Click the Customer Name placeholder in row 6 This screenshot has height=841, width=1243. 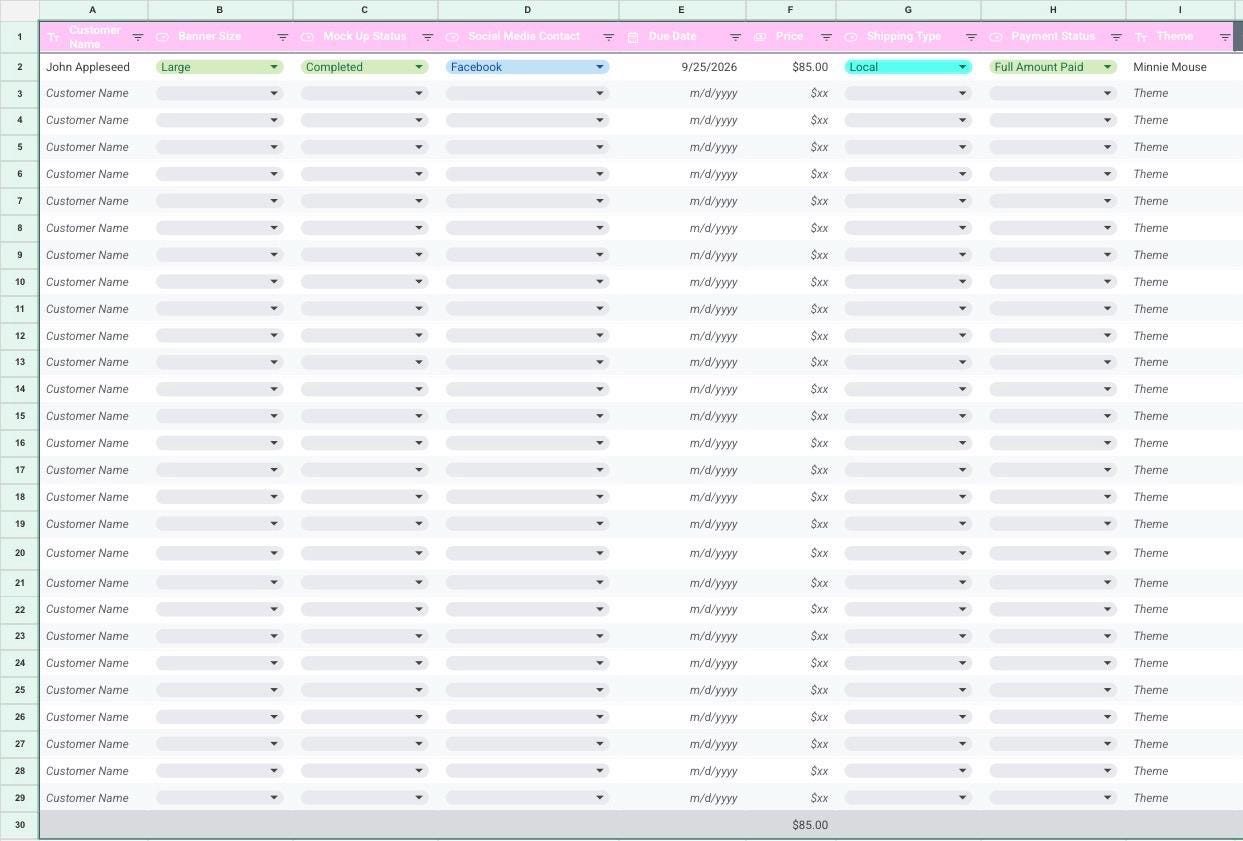[x=87, y=174]
